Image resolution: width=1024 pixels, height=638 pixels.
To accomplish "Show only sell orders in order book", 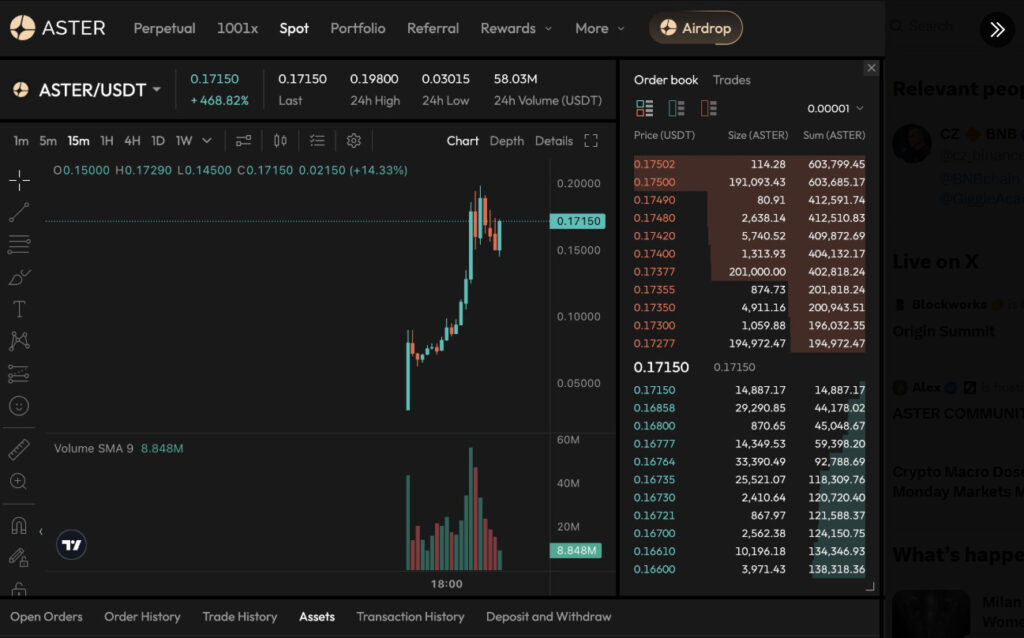I will [x=709, y=108].
